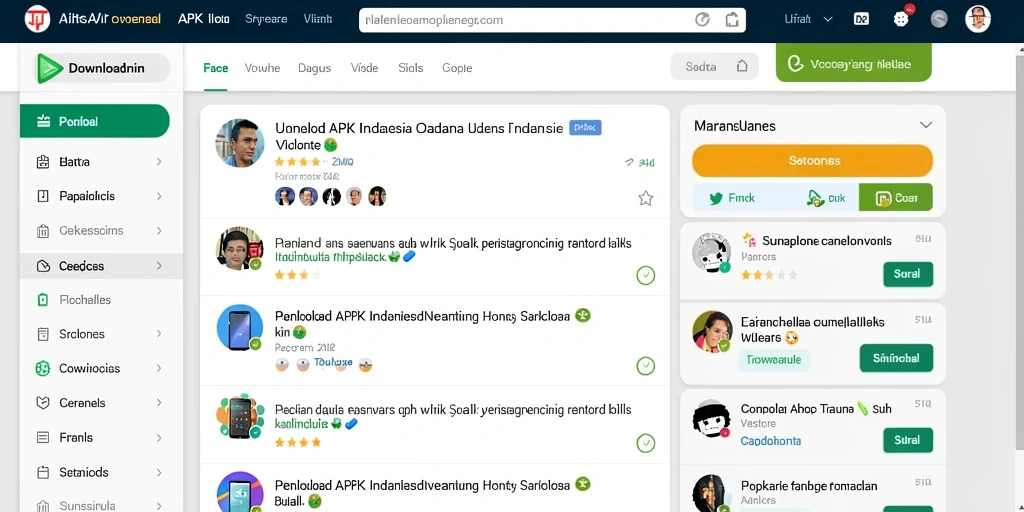The height and width of the screenshot is (512, 1024).
Task: Toggle the green checkmark on the phone APPK listing
Action: coord(645,366)
